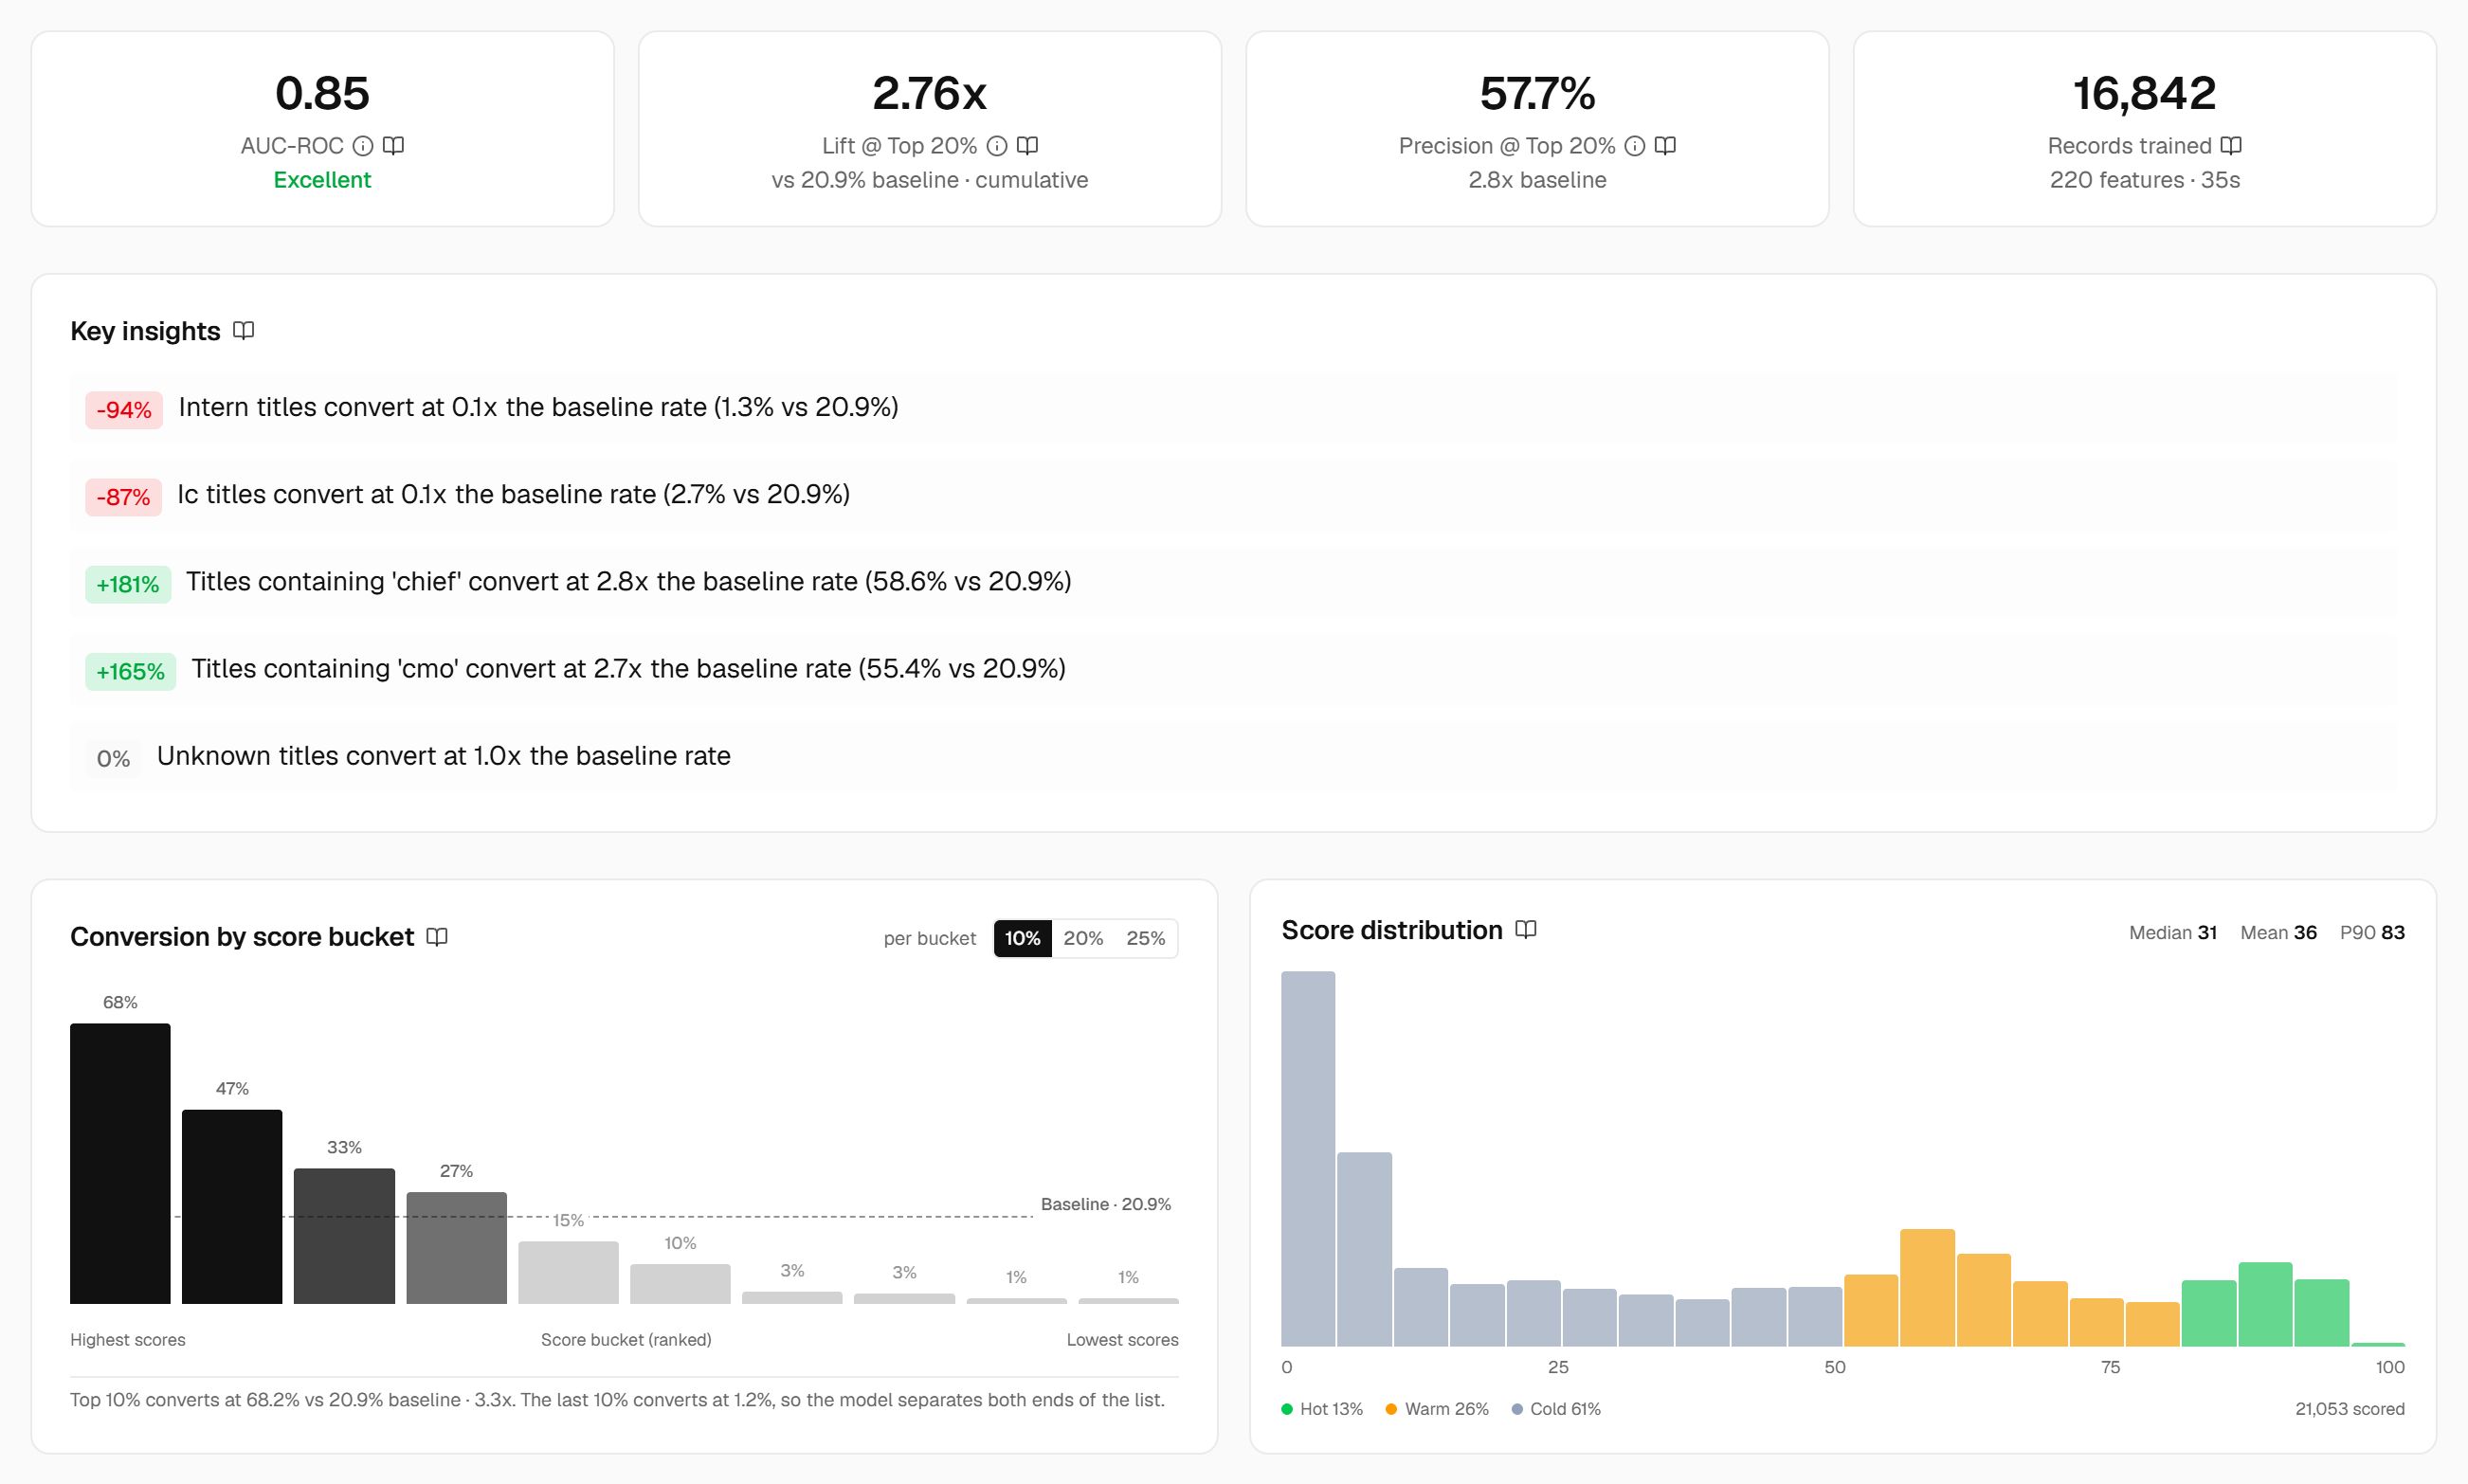Open the book icon next to Lift @ Top 20%
Screen dimensions: 2468x1484
(x=1028, y=146)
